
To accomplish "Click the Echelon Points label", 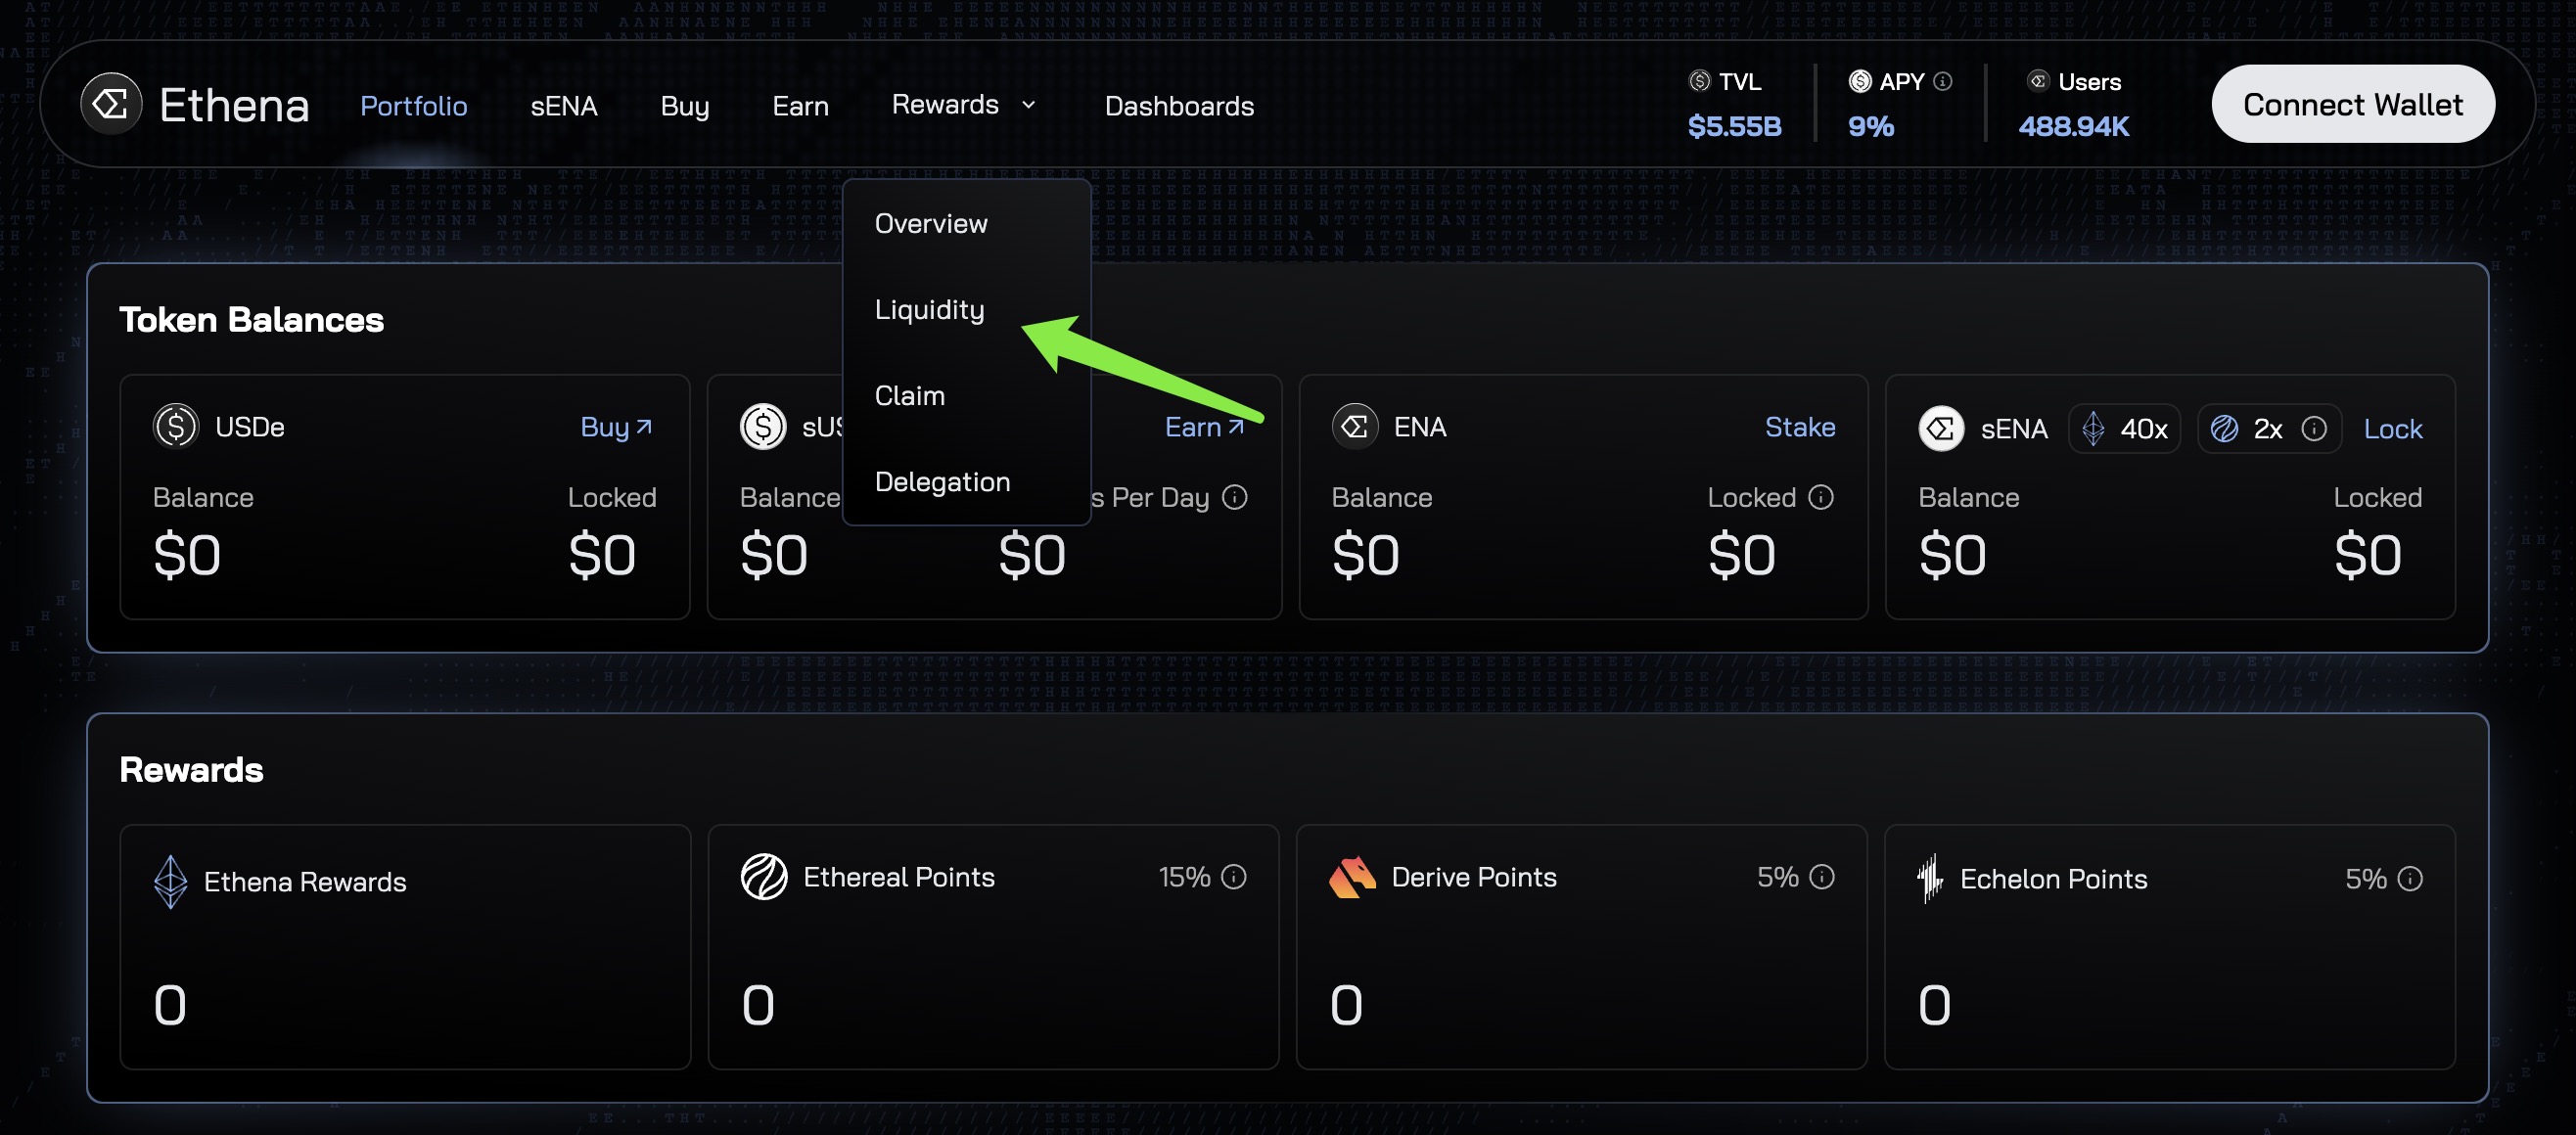I will coord(2053,879).
